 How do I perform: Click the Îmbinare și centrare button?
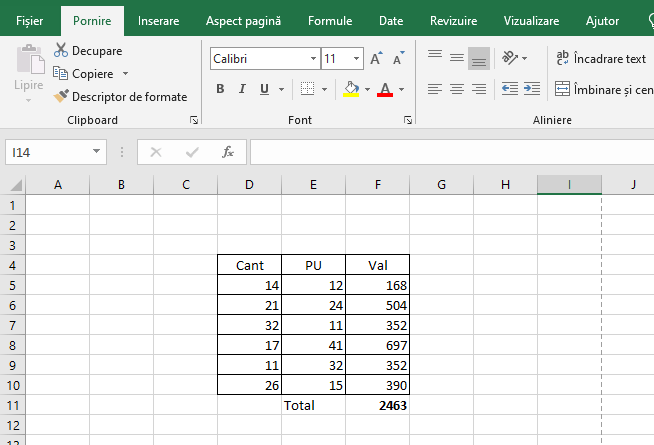tap(604, 89)
